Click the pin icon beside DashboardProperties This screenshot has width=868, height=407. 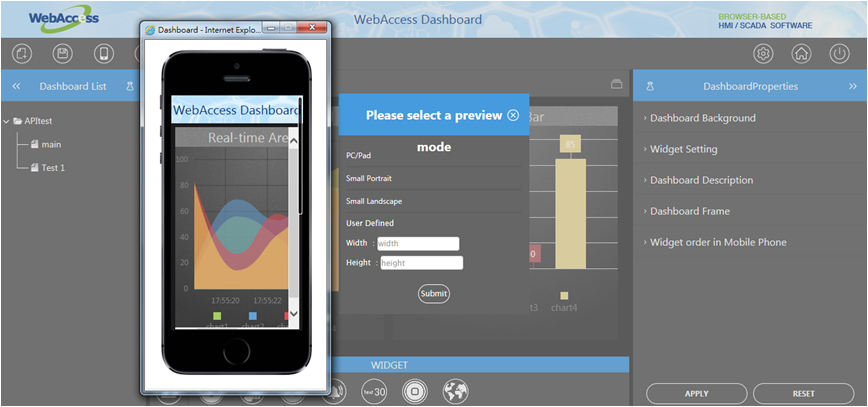click(x=650, y=86)
